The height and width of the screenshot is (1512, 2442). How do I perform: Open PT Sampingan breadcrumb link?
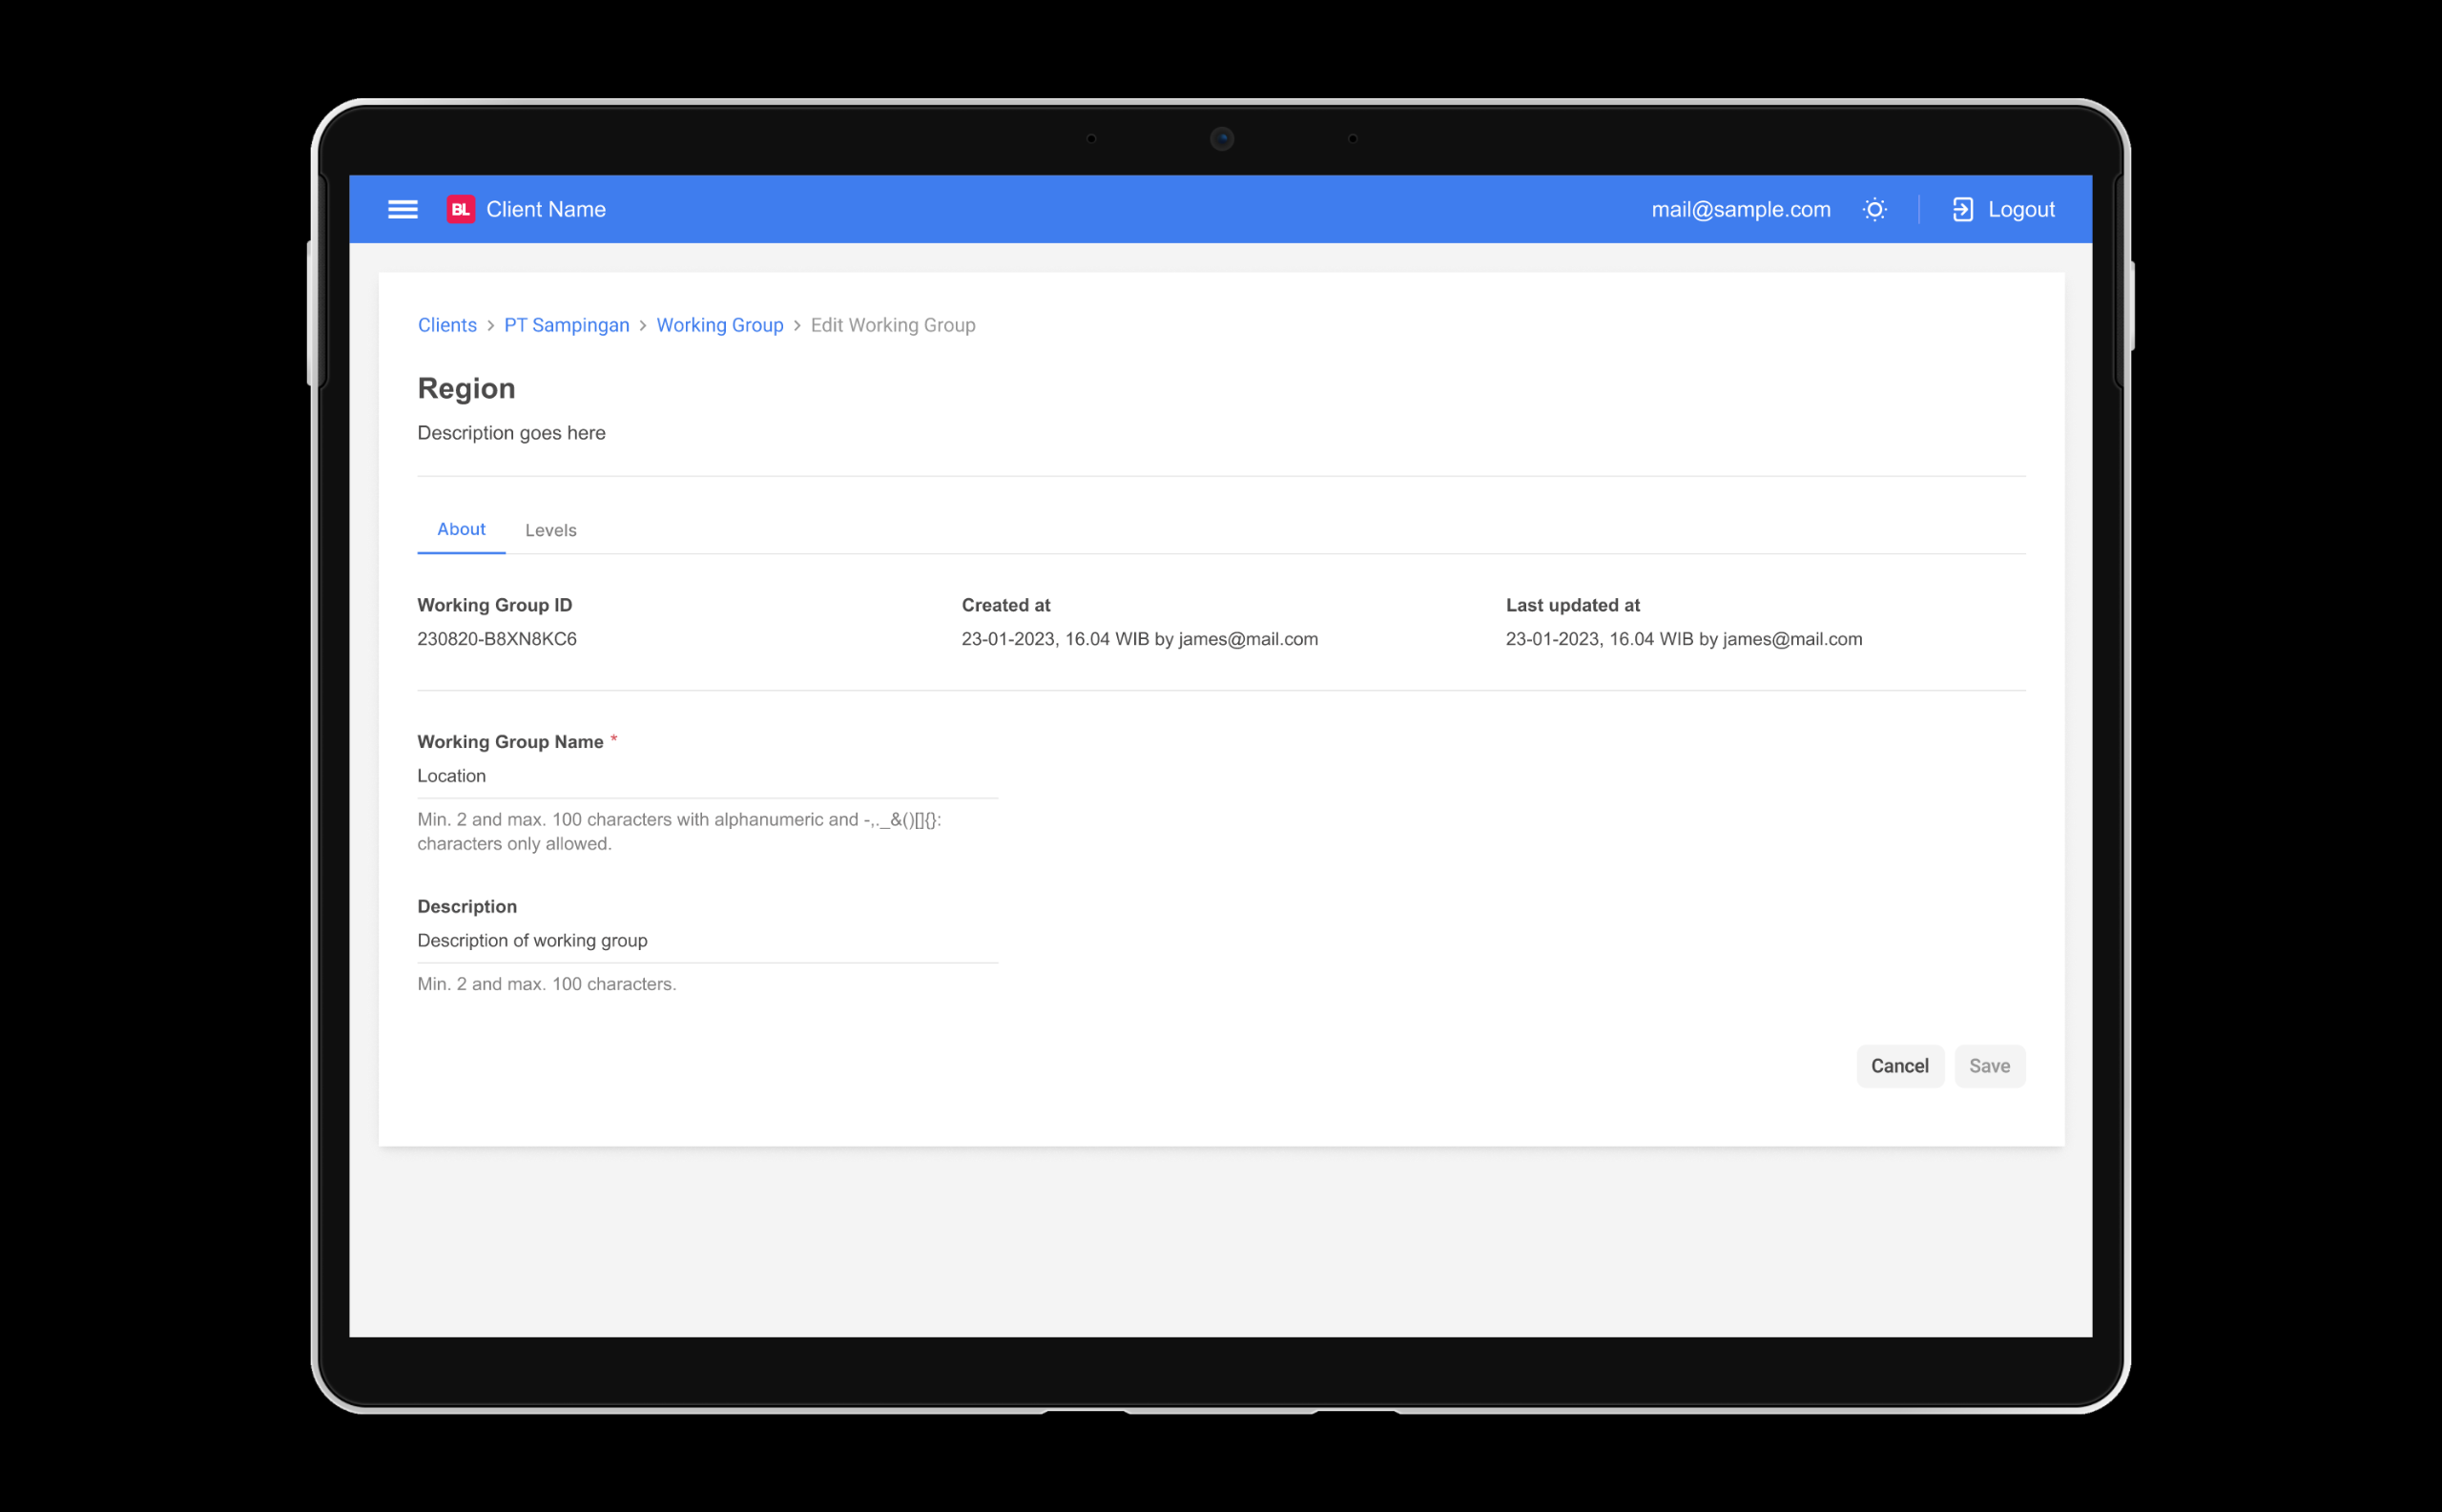point(566,325)
